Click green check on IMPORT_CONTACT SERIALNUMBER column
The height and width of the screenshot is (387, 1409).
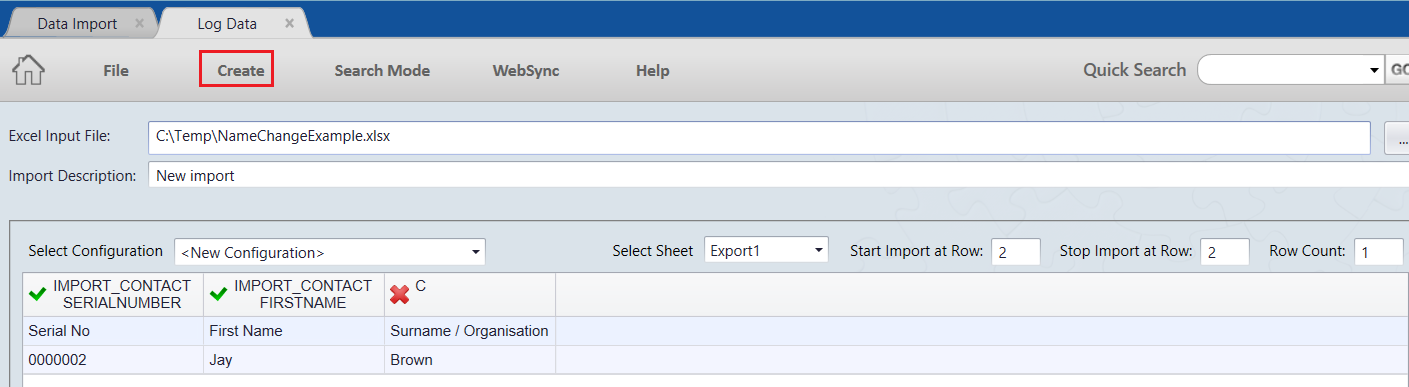[38, 295]
